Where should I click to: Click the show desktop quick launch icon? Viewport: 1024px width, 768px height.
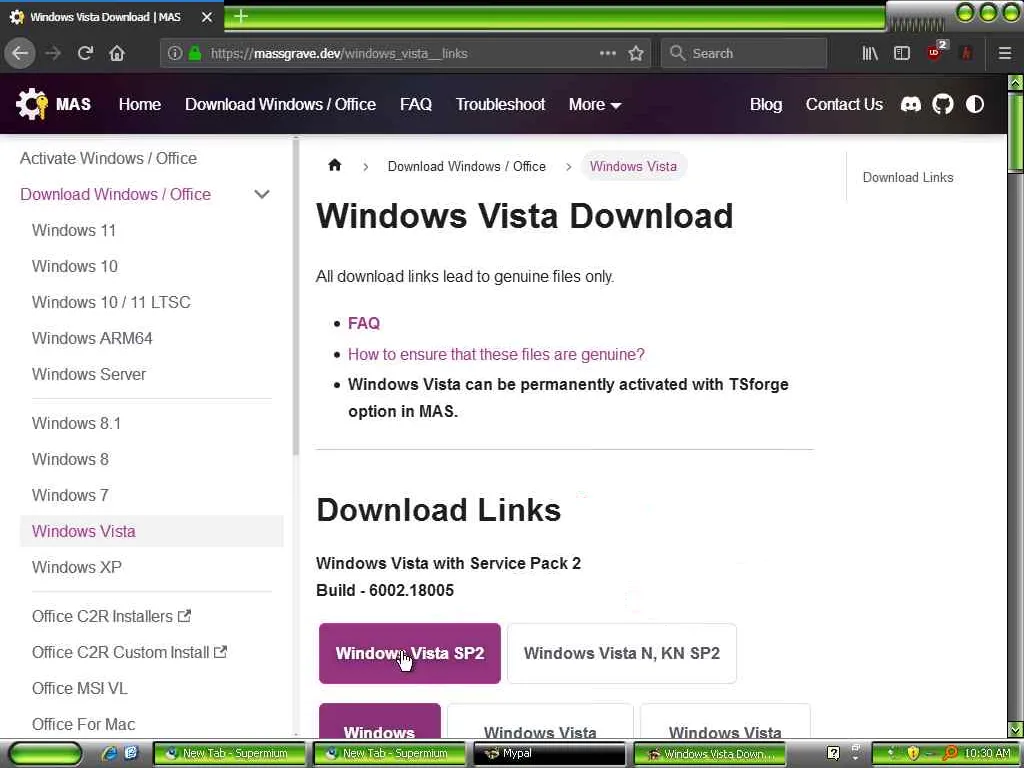coord(131,753)
